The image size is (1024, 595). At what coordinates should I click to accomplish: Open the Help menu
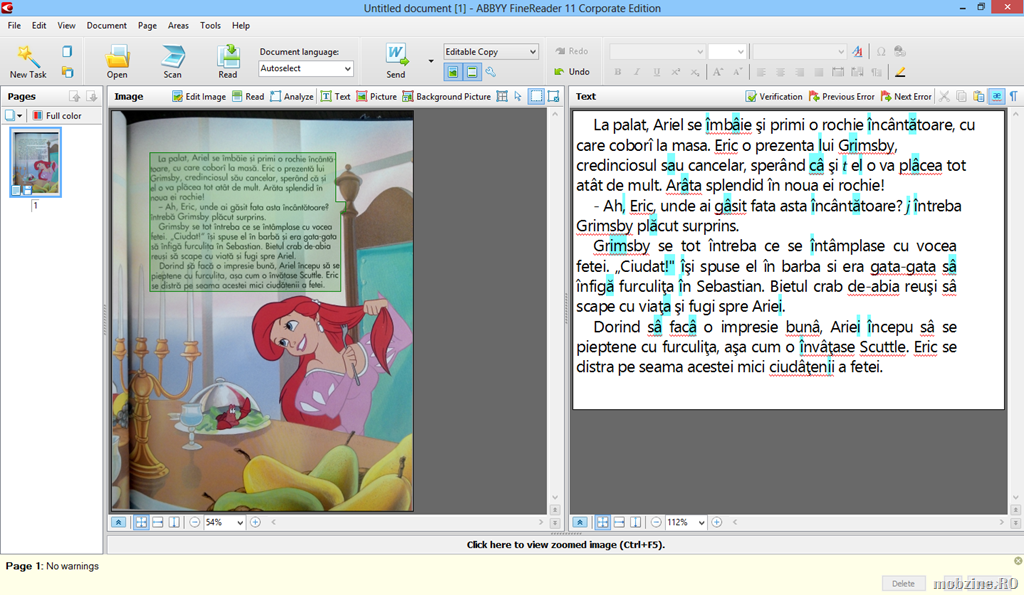pyautogui.click(x=241, y=25)
